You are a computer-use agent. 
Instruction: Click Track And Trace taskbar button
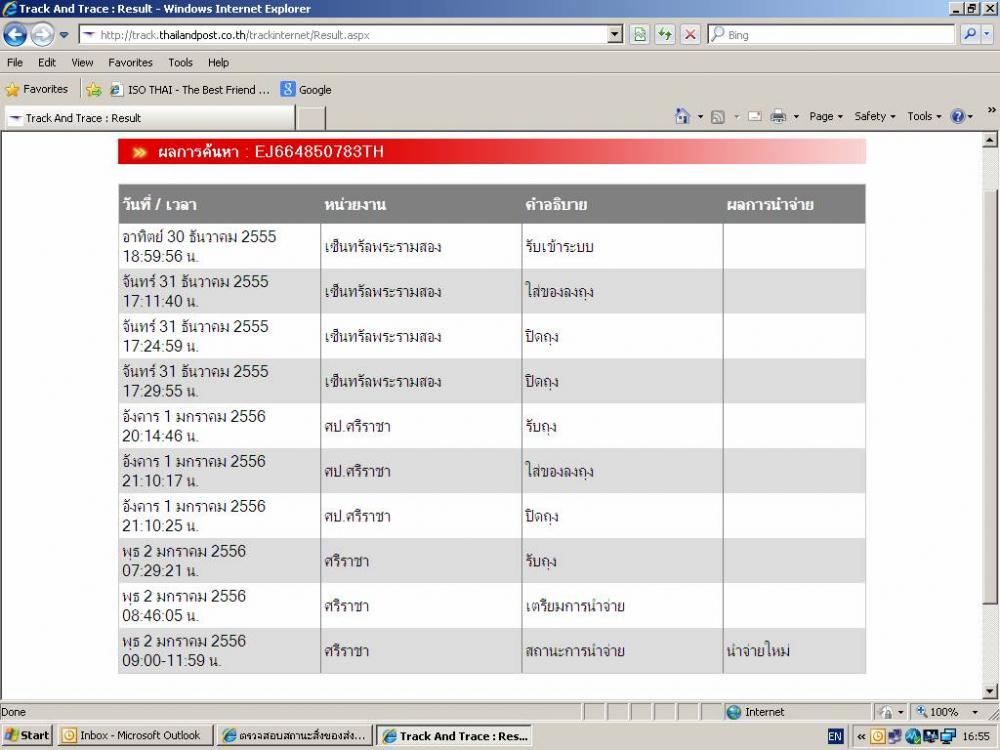point(455,736)
